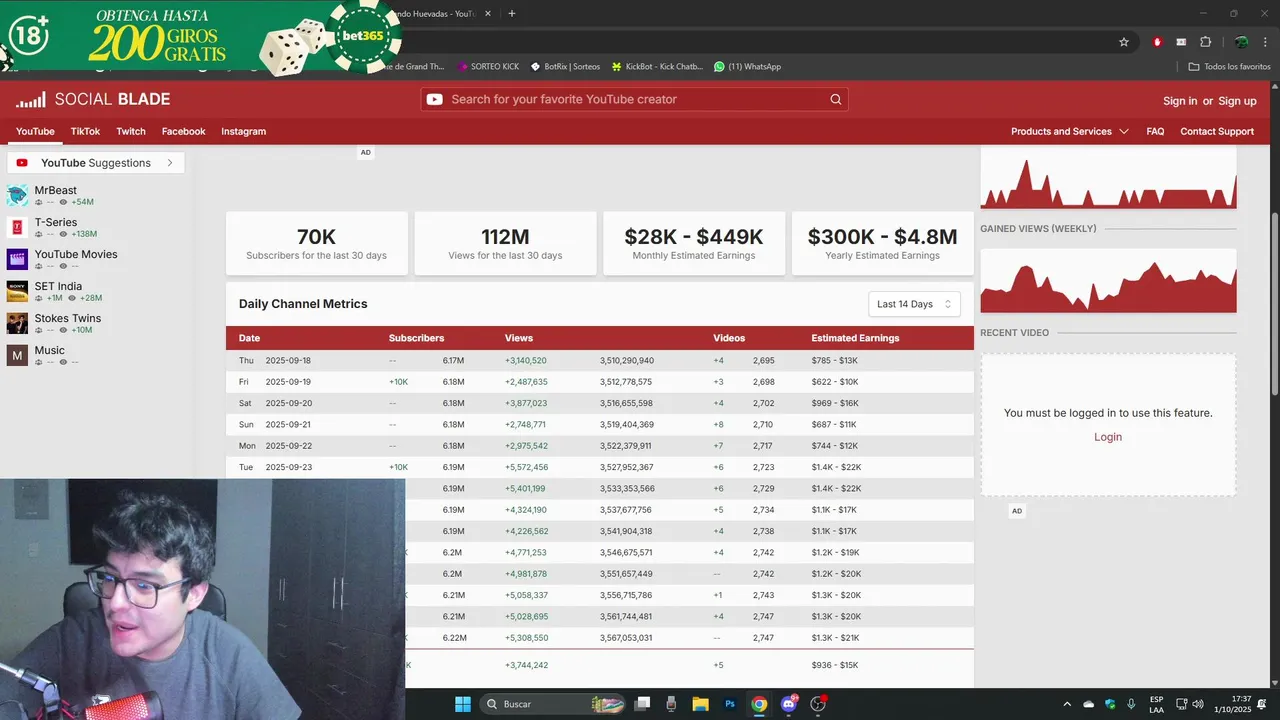Click the 2025-09-18 date cell
This screenshot has width=1280, height=720.
(x=288, y=360)
